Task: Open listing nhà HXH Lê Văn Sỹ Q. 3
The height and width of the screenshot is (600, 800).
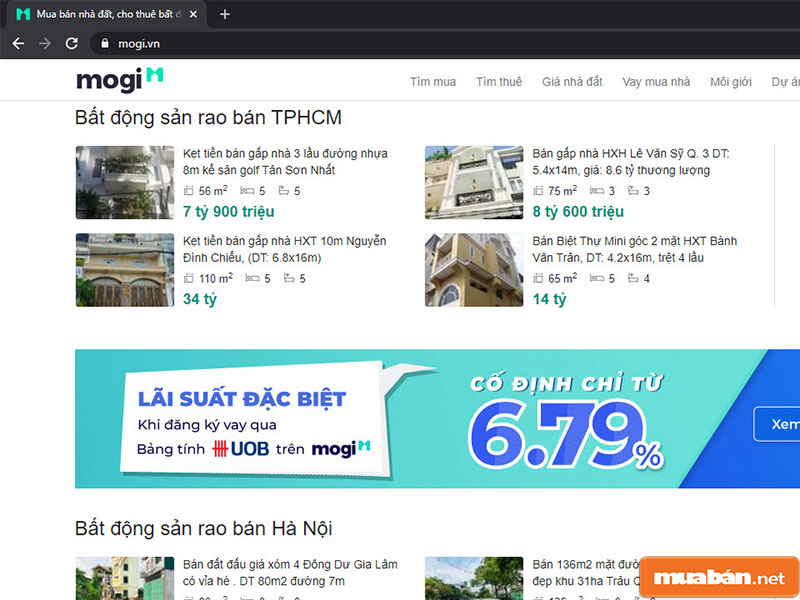Action: pos(631,162)
